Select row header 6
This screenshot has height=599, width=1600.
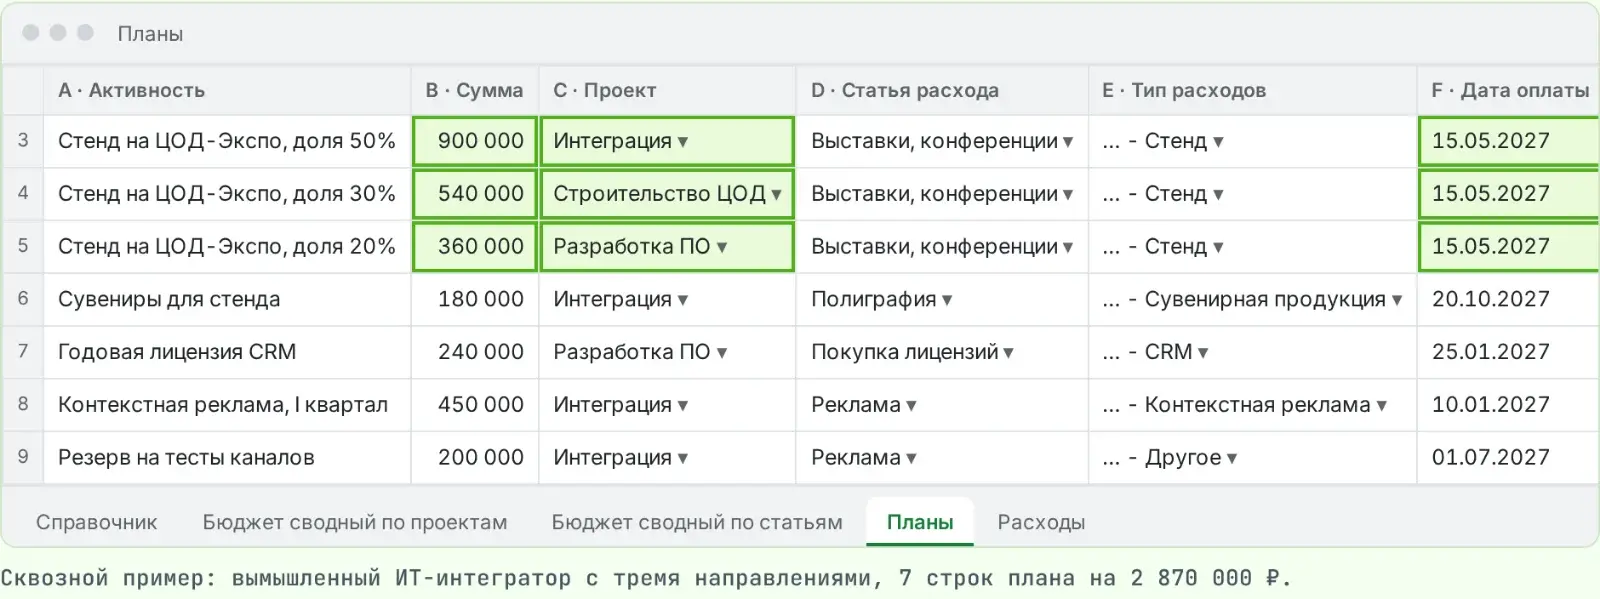[23, 299]
